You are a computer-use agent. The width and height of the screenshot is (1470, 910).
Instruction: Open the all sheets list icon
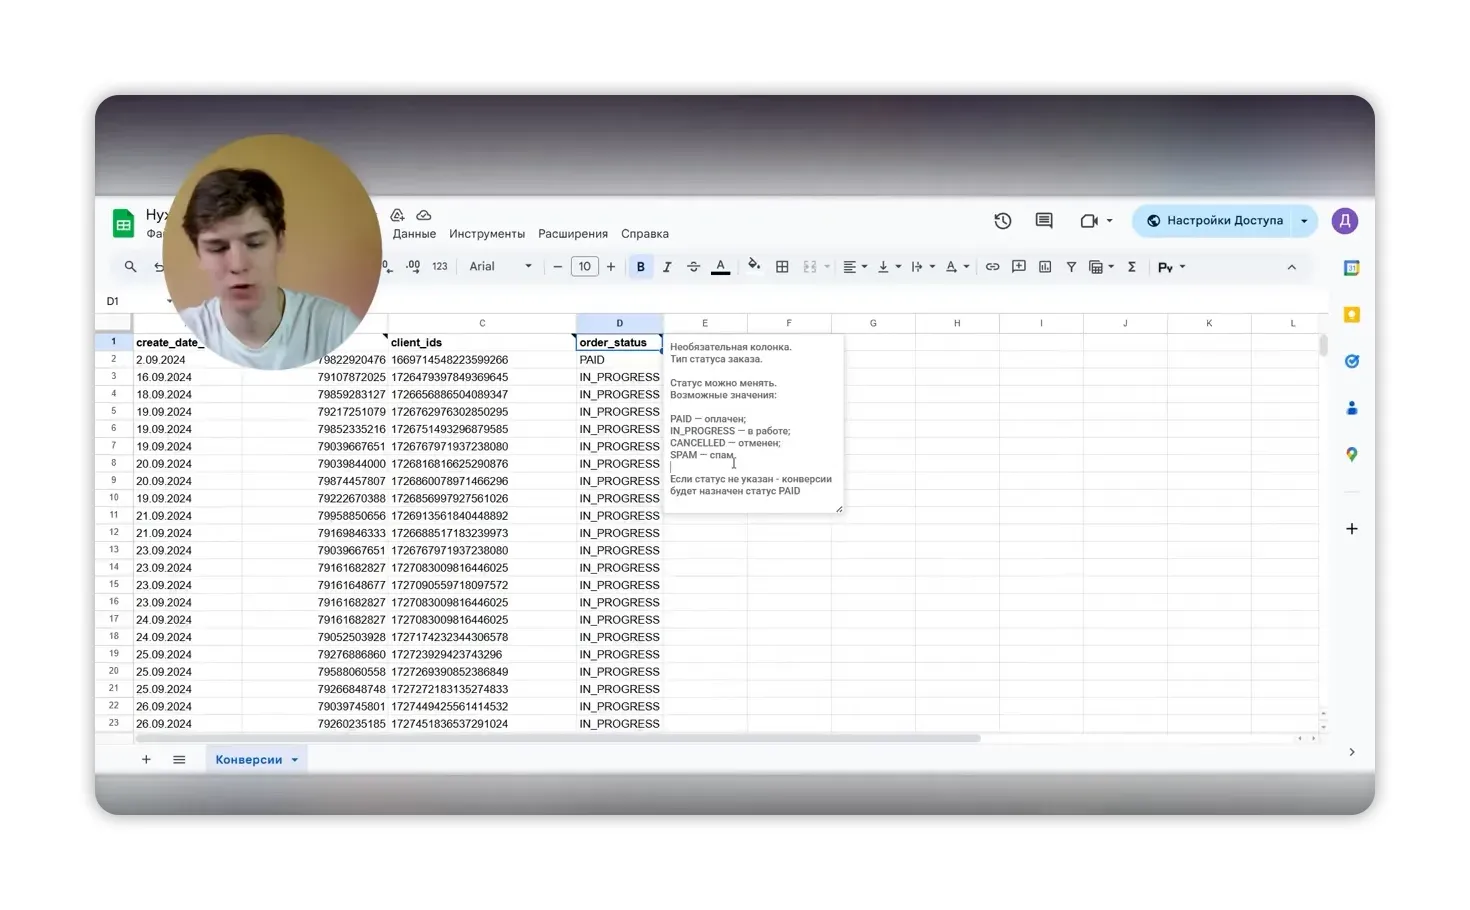(179, 760)
